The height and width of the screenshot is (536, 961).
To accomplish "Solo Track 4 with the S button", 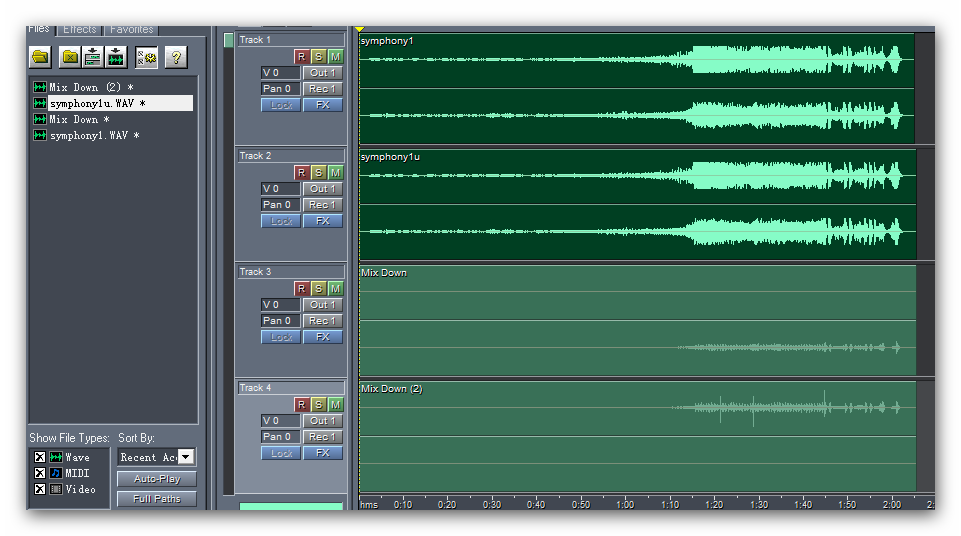I will coord(318,404).
